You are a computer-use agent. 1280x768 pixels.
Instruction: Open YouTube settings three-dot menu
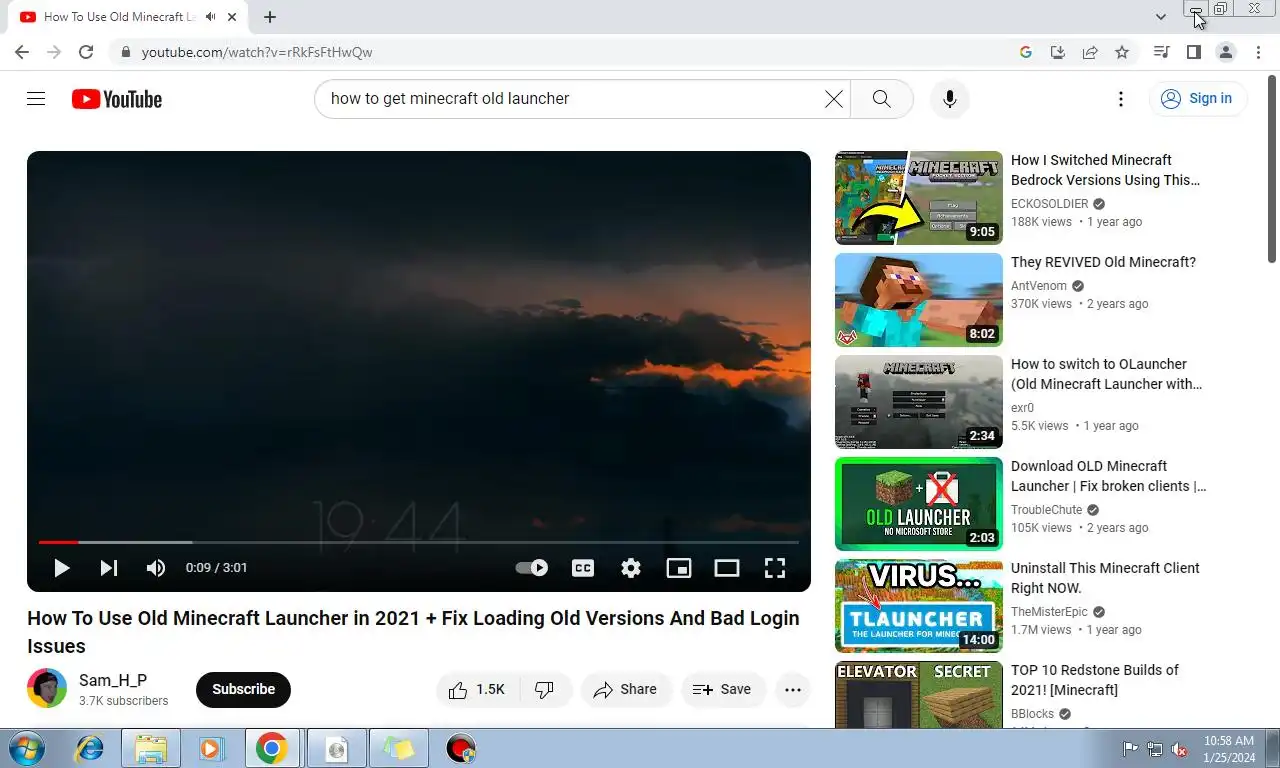click(1121, 99)
